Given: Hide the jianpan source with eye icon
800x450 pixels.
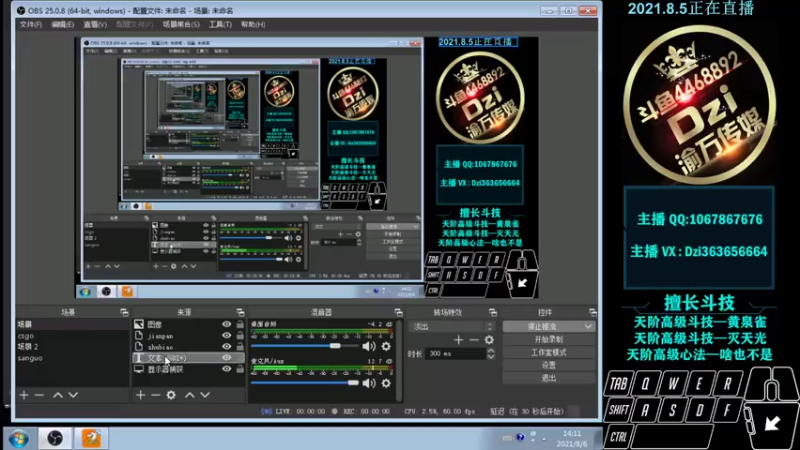Looking at the screenshot, I should point(227,336).
